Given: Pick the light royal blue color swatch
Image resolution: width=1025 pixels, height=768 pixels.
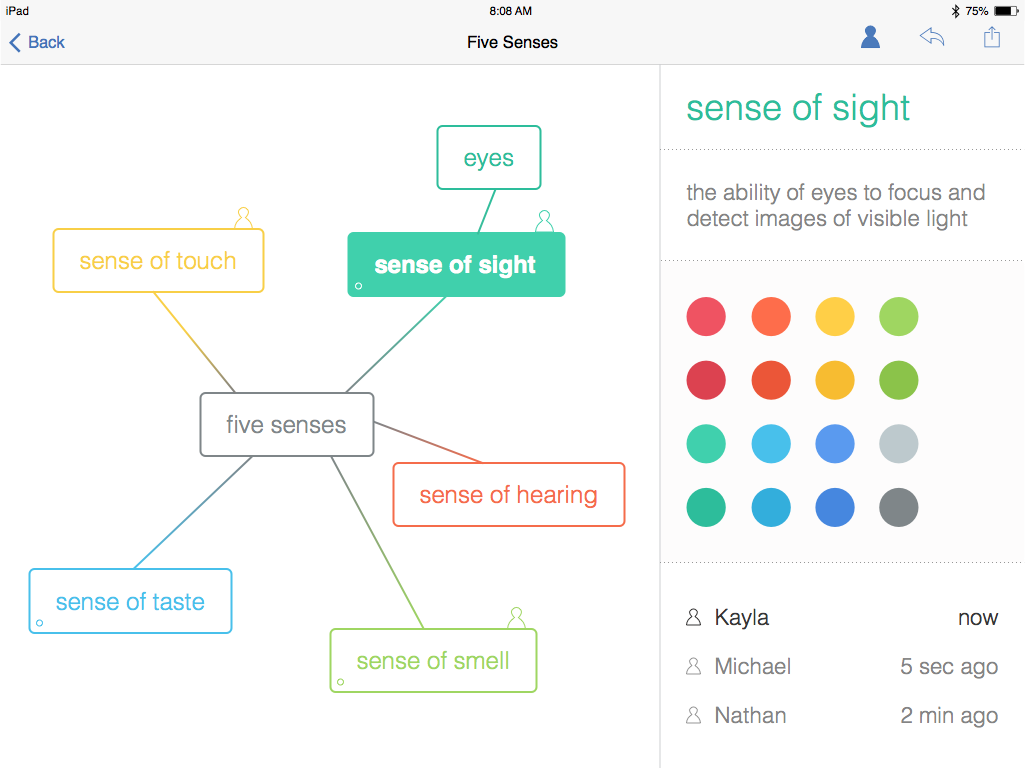Looking at the screenshot, I should tap(835, 444).
